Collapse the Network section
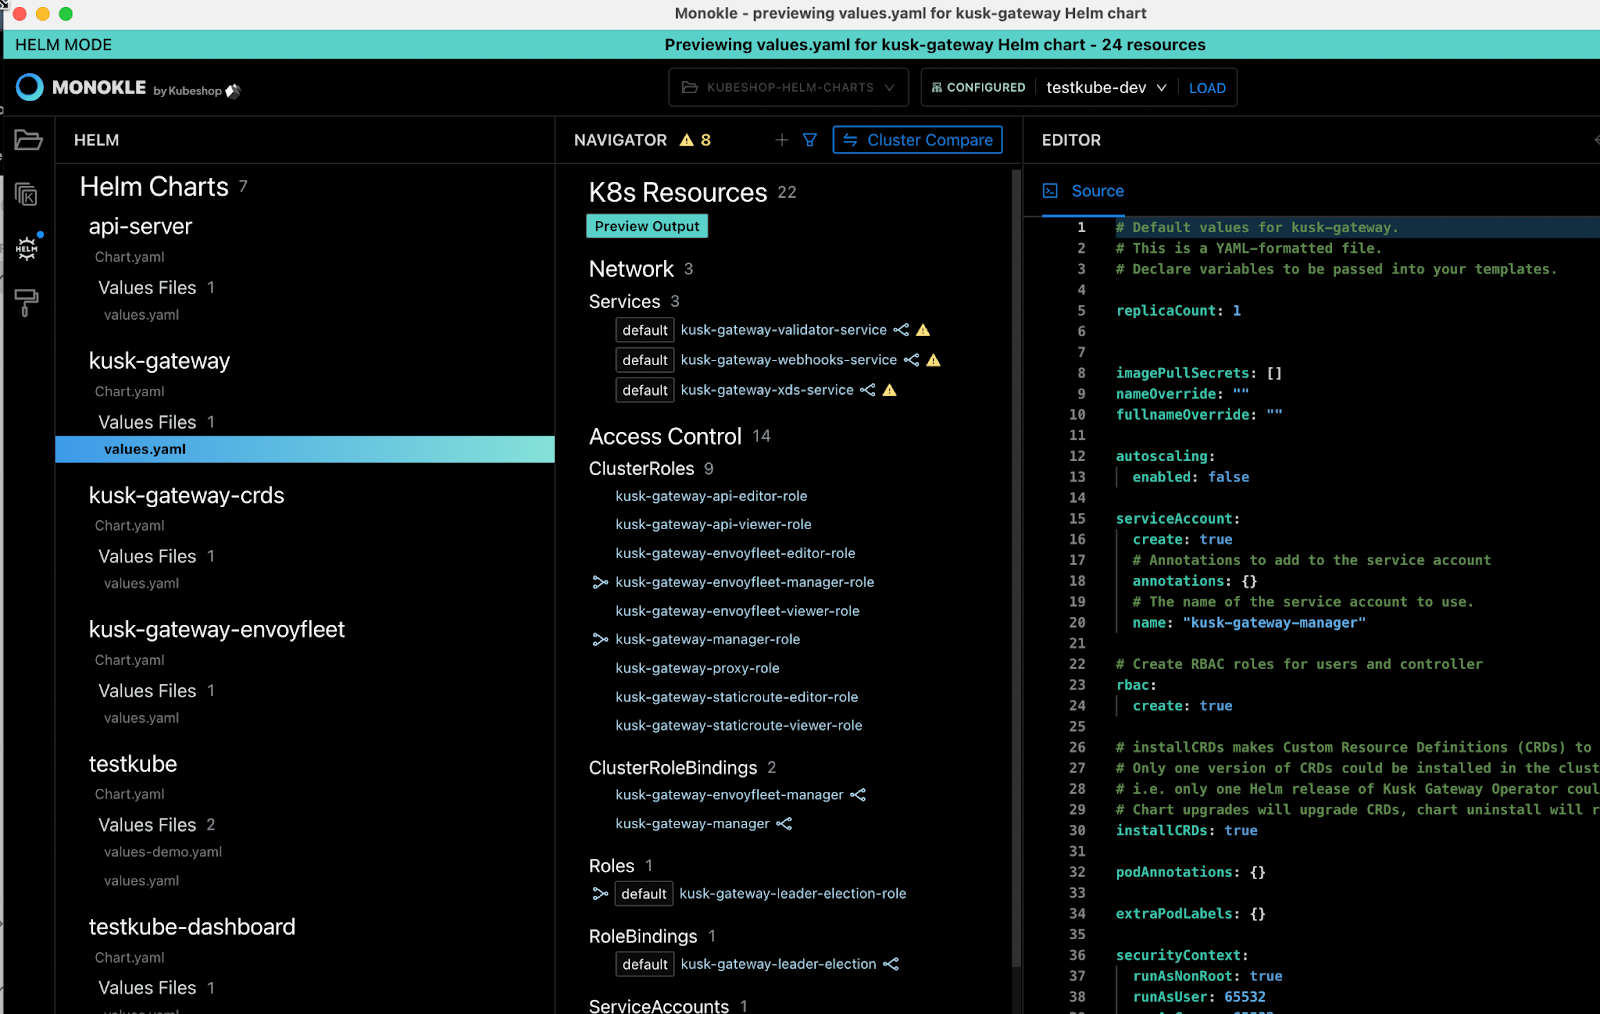Screen dimensions: 1600x1014 tap(631, 269)
